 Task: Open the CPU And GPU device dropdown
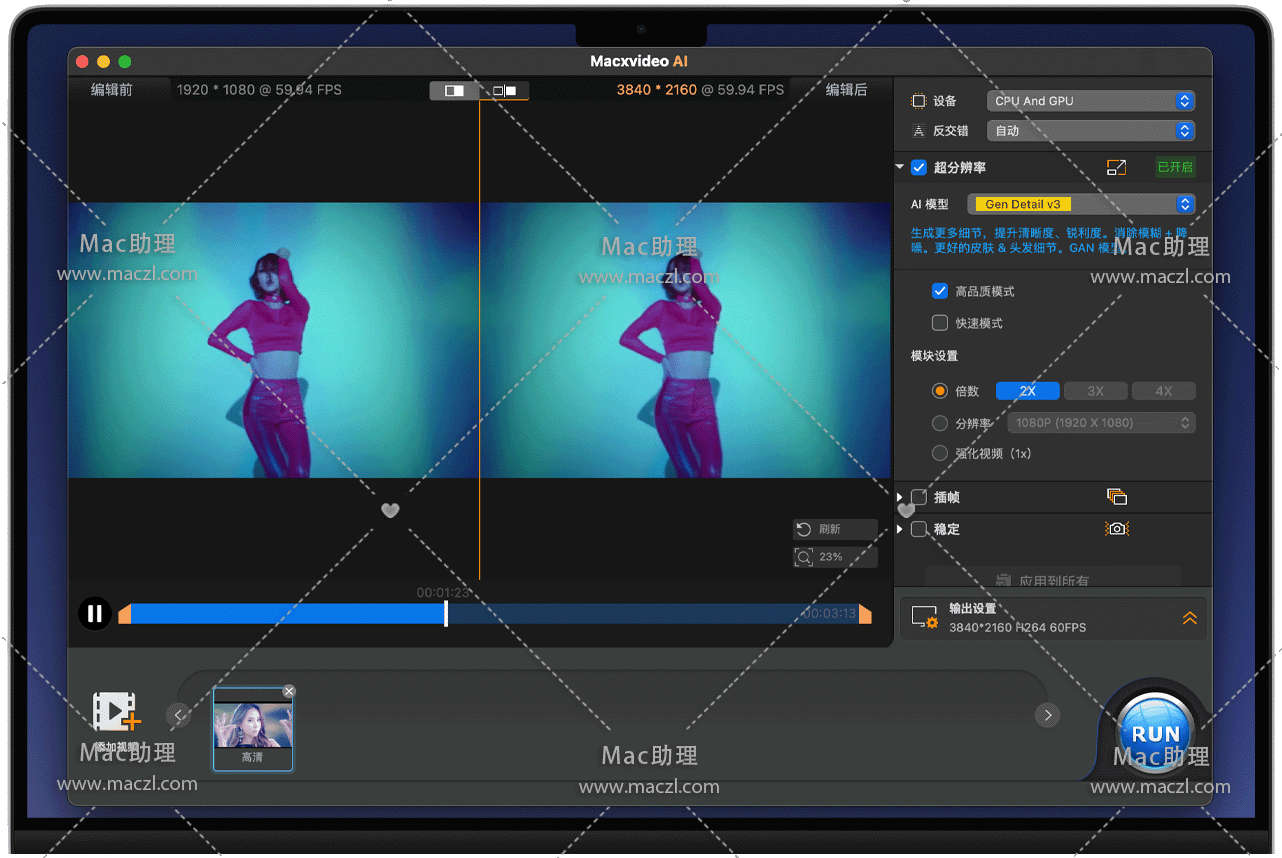click(1090, 101)
